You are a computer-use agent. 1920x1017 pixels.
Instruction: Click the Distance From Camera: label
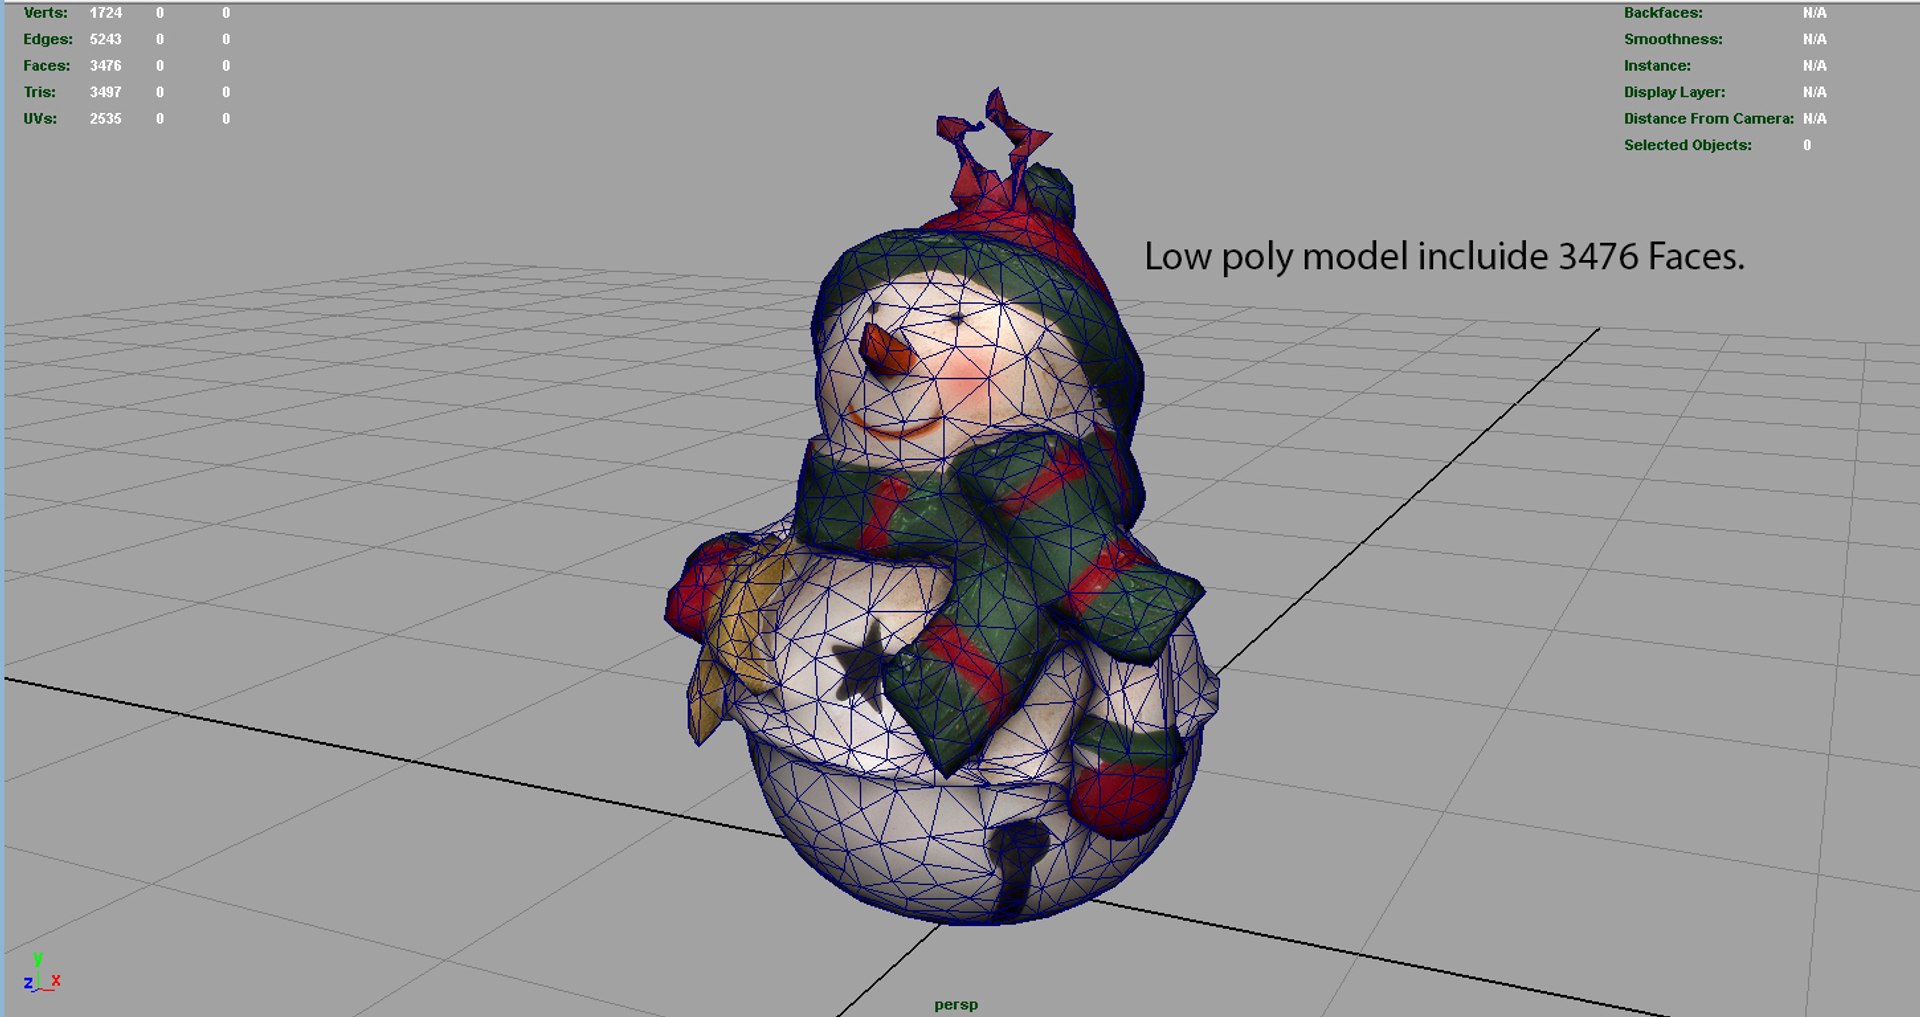pos(1709,118)
